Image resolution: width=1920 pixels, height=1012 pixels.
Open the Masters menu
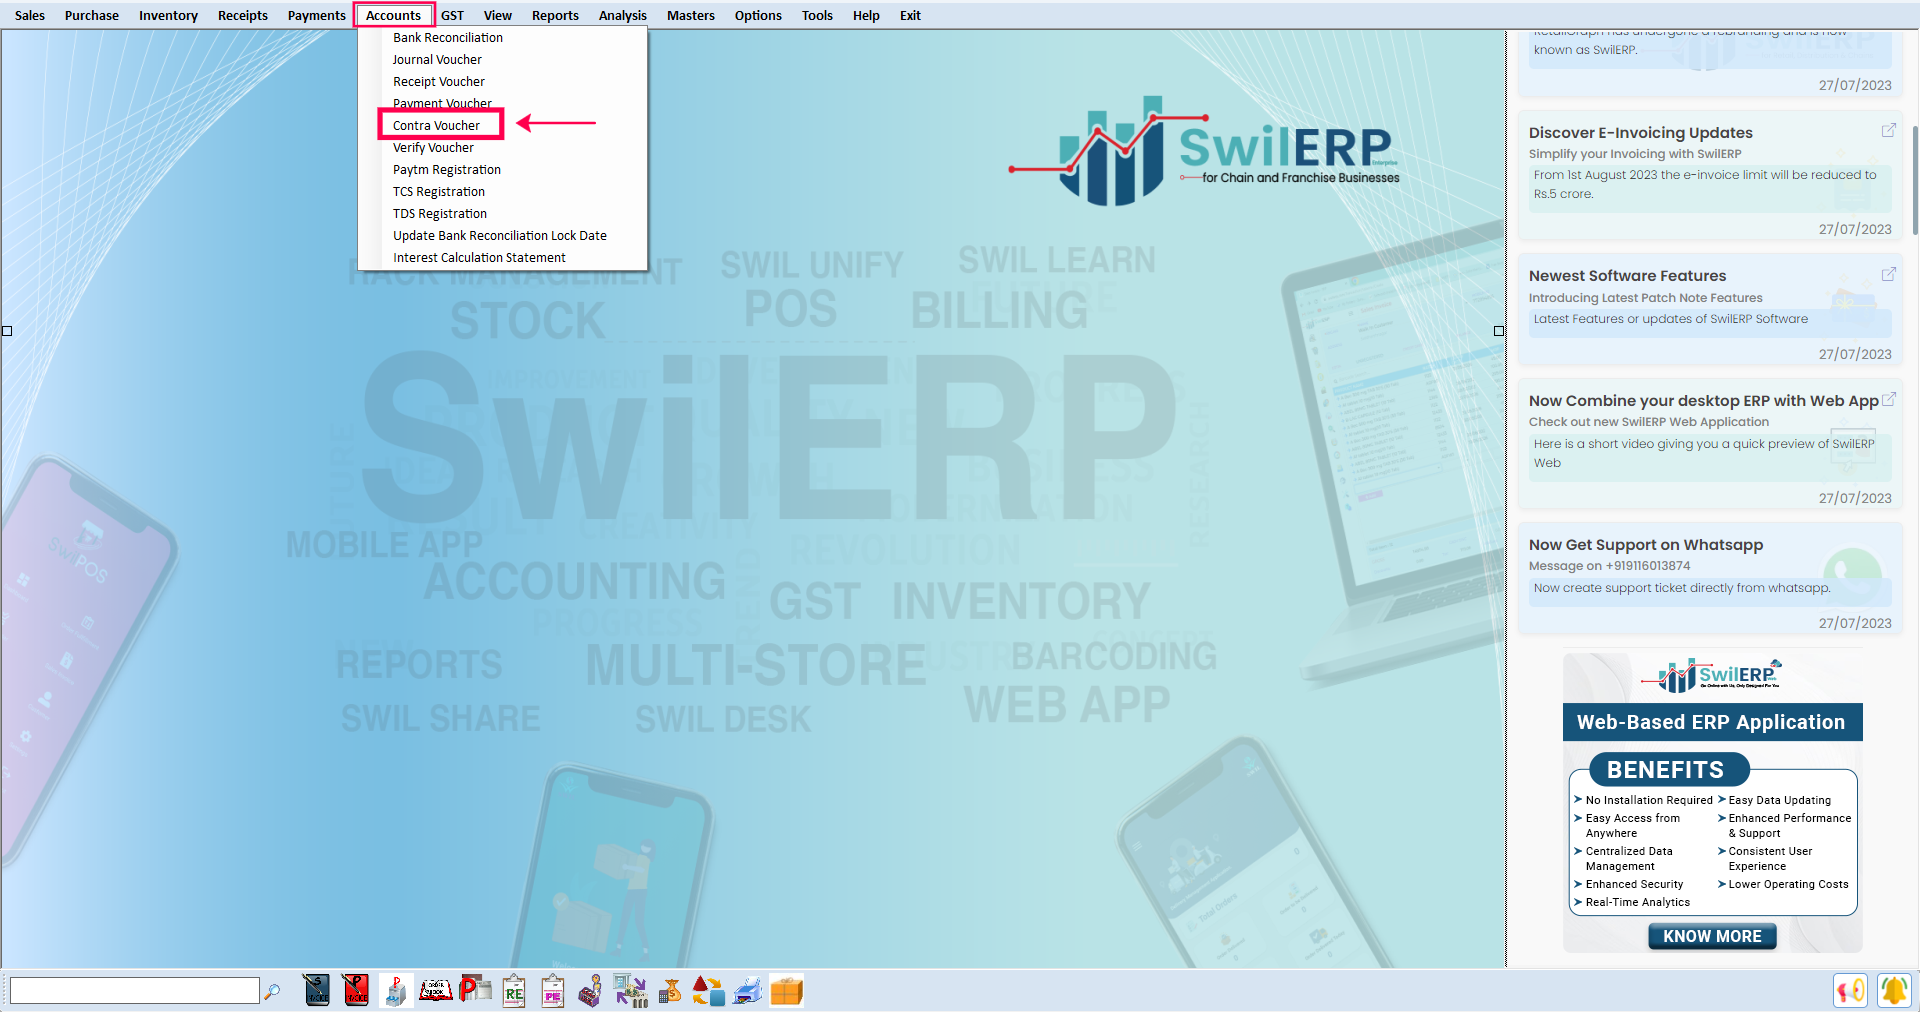point(691,15)
